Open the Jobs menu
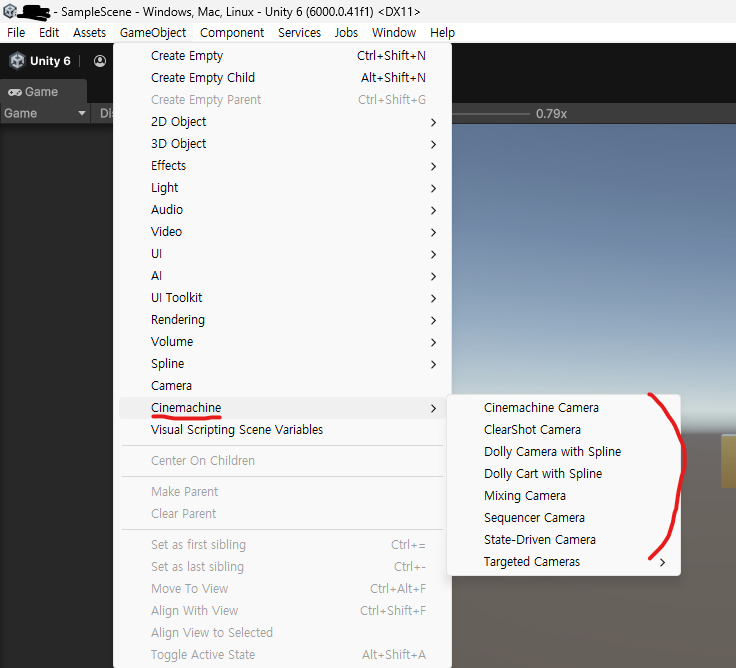 [346, 32]
